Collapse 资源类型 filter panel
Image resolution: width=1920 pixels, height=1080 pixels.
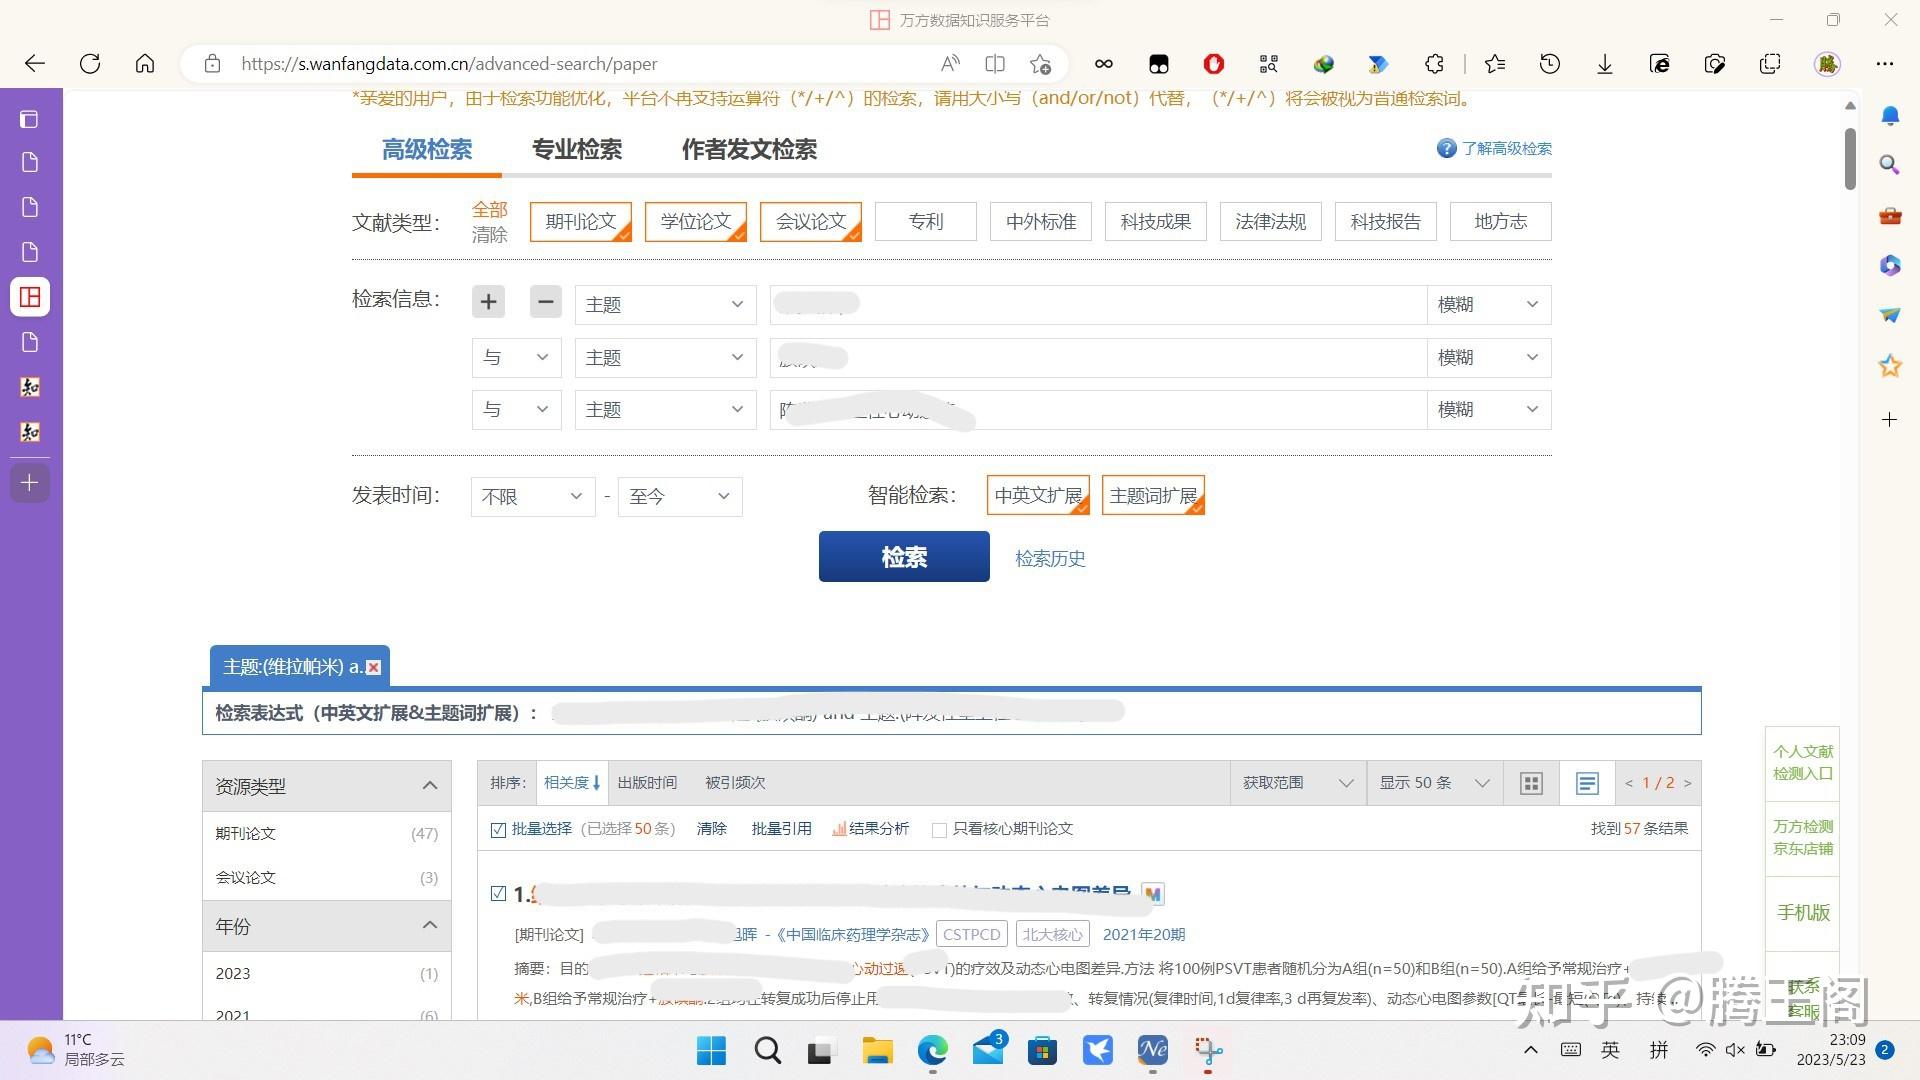point(430,786)
